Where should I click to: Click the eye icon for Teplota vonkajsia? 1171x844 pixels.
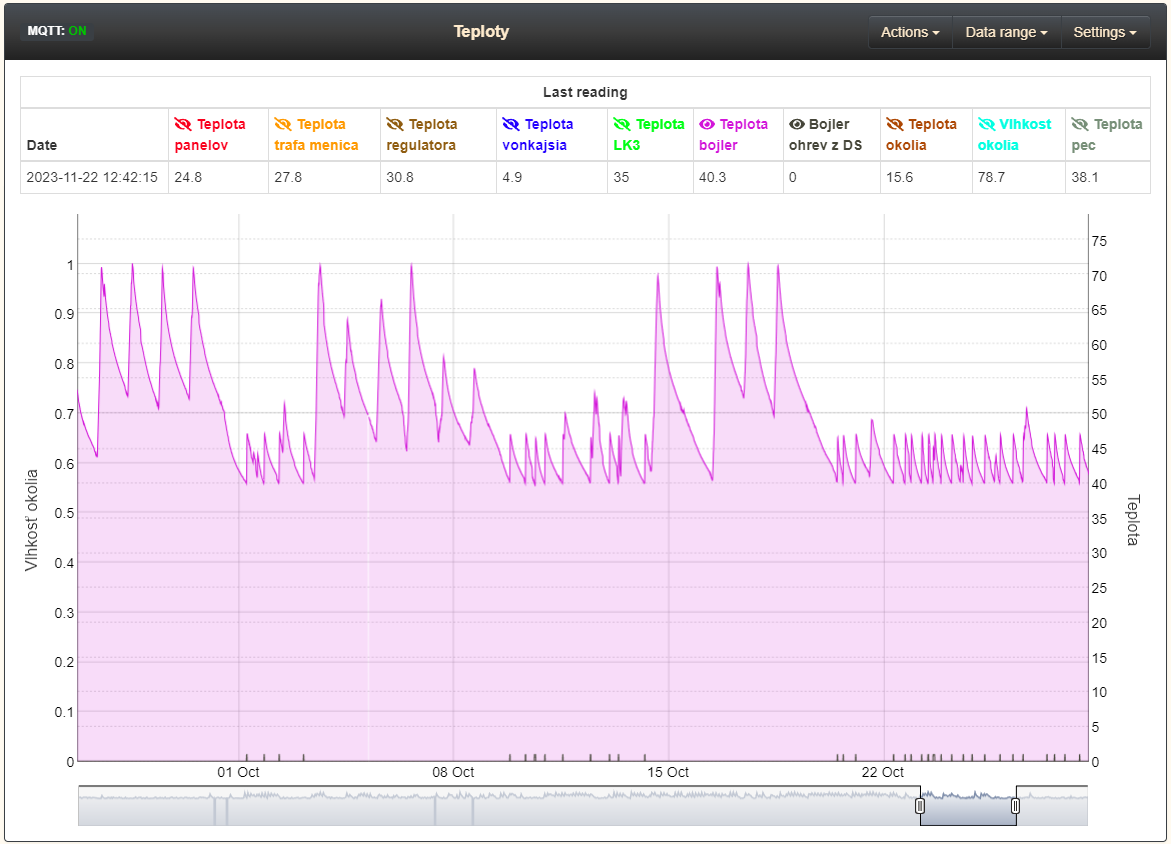click(511, 125)
